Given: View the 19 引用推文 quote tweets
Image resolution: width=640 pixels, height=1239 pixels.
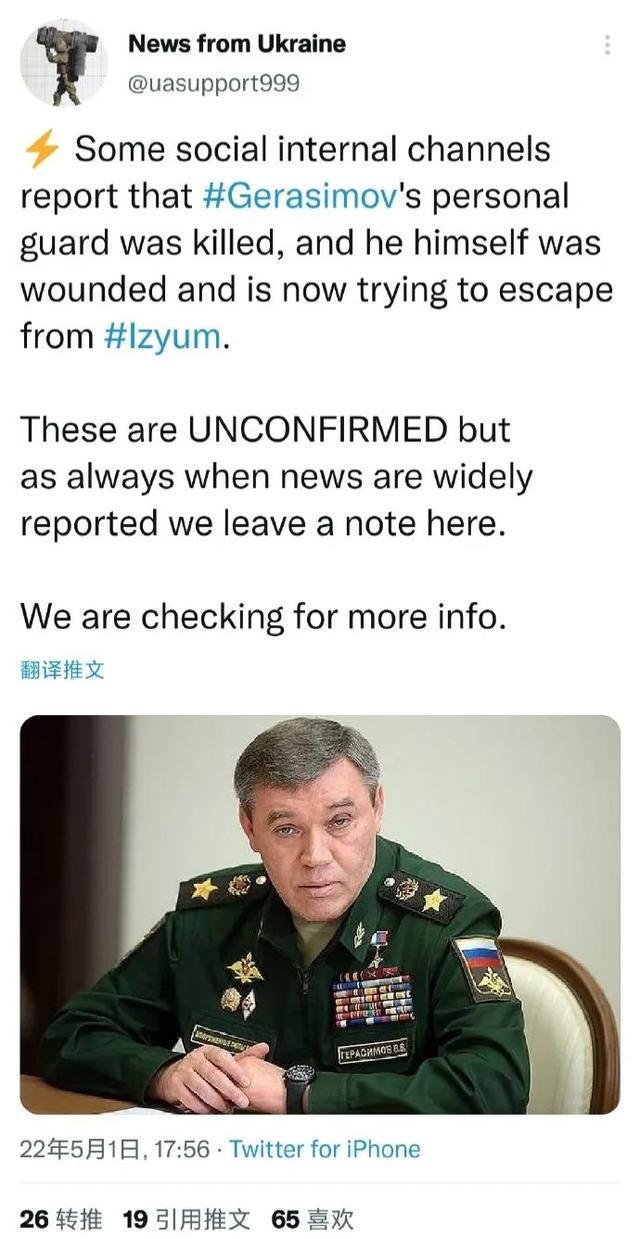Looking at the screenshot, I should coord(186,1218).
